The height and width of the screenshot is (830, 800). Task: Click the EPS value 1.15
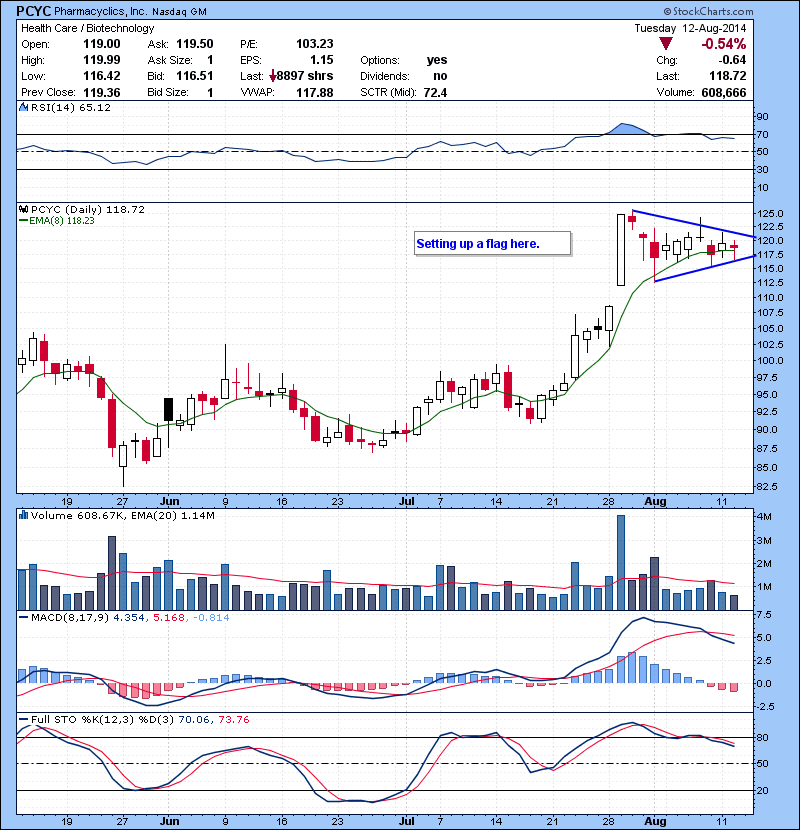point(322,60)
